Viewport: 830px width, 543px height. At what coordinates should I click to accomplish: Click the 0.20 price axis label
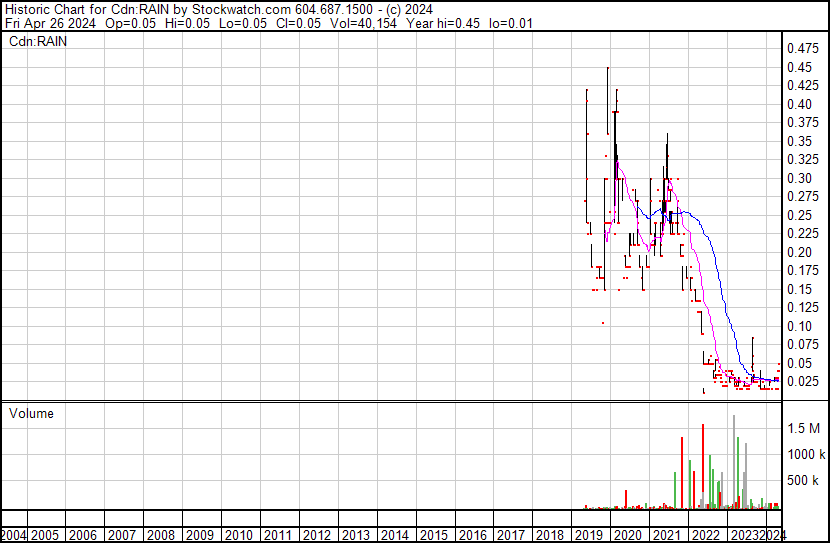799,252
